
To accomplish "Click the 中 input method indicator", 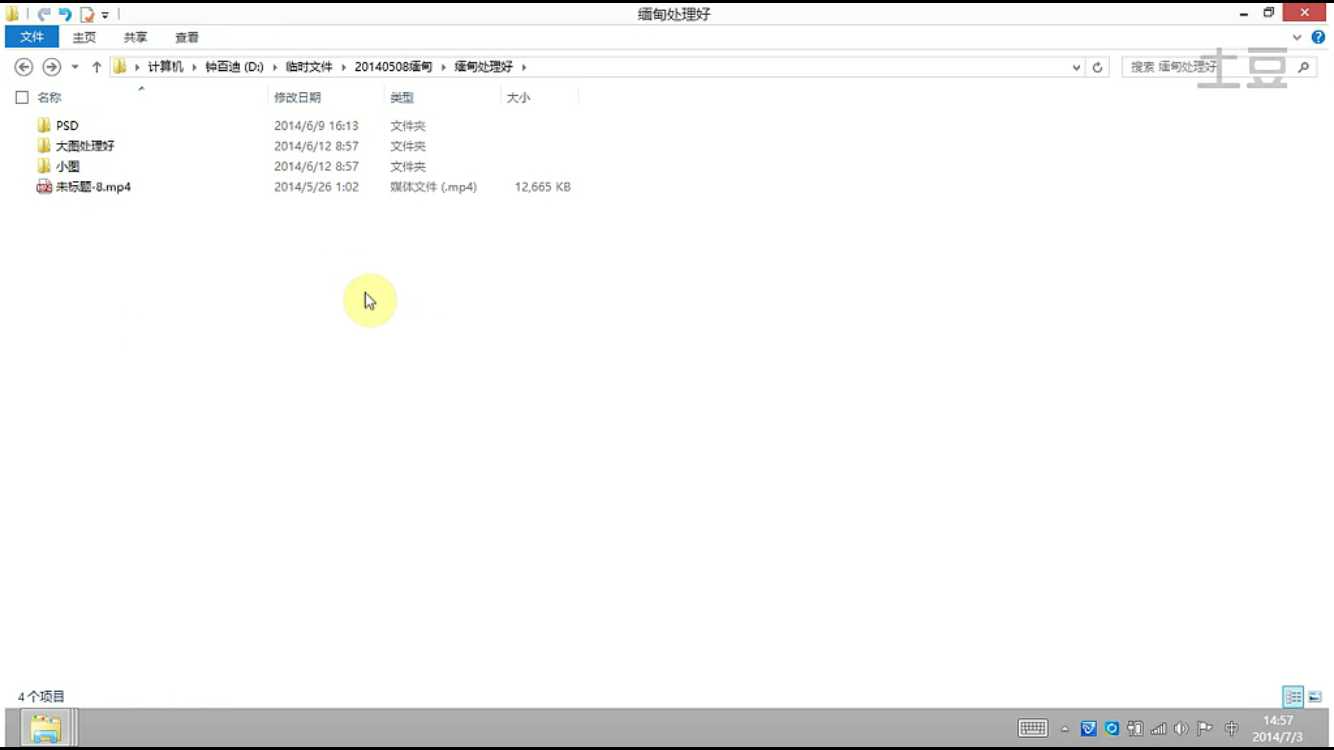I will coord(1232,729).
